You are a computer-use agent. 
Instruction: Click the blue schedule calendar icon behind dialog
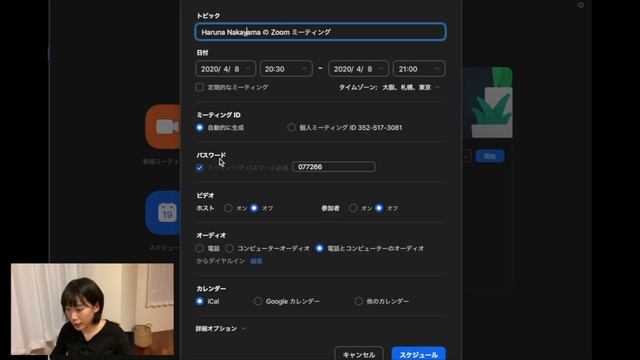(163, 213)
